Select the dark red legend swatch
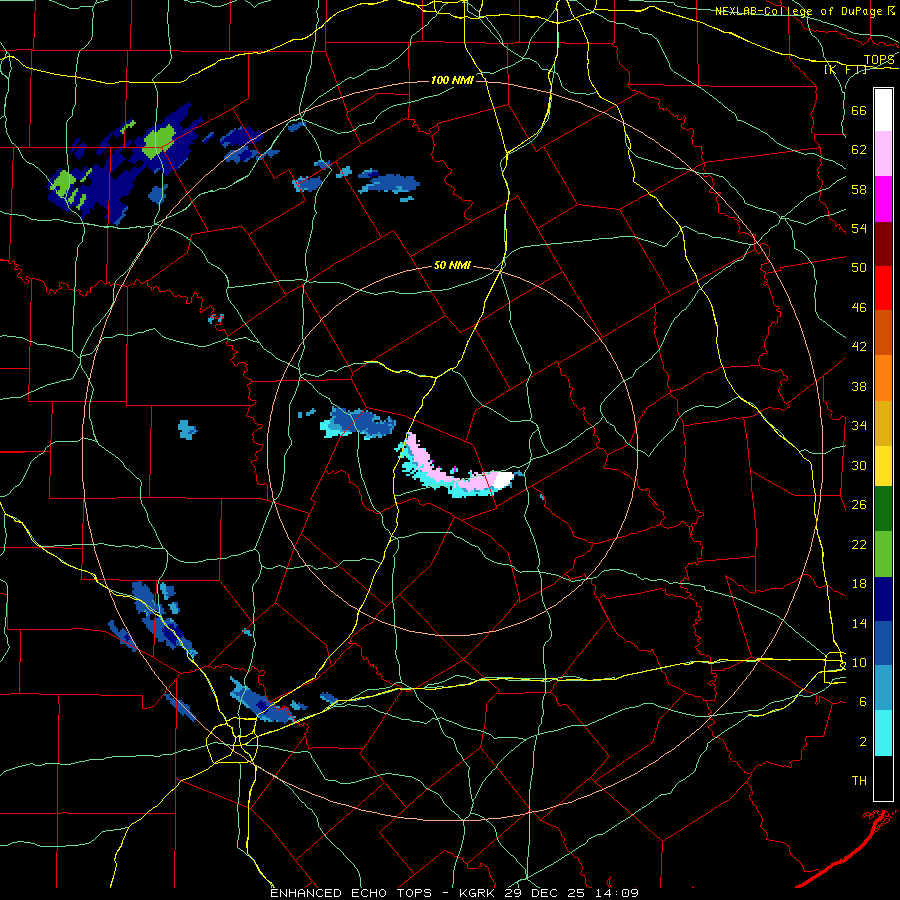The width and height of the screenshot is (900, 900). tap(883, 243)
